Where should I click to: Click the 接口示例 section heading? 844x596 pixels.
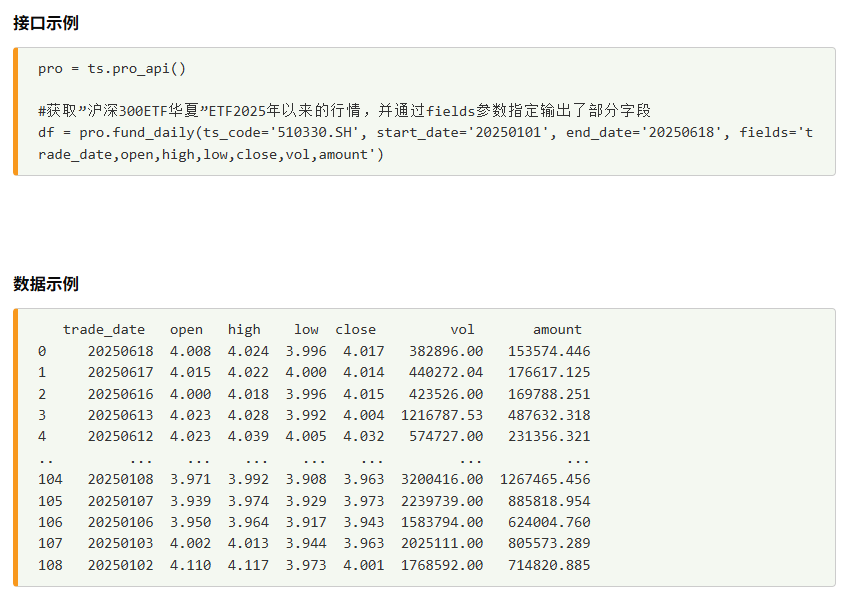click(x=46, y=24)
